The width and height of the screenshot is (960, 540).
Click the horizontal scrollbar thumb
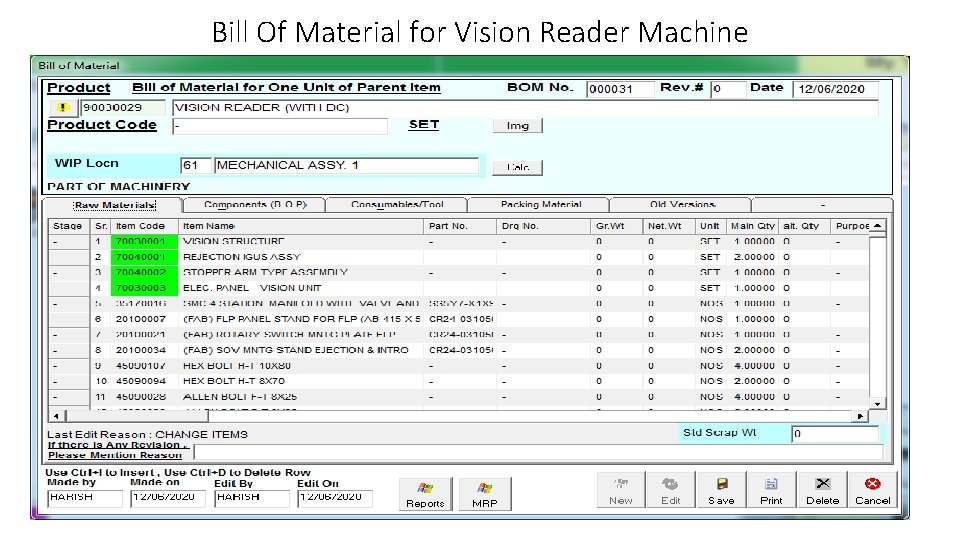coord(137,416)
